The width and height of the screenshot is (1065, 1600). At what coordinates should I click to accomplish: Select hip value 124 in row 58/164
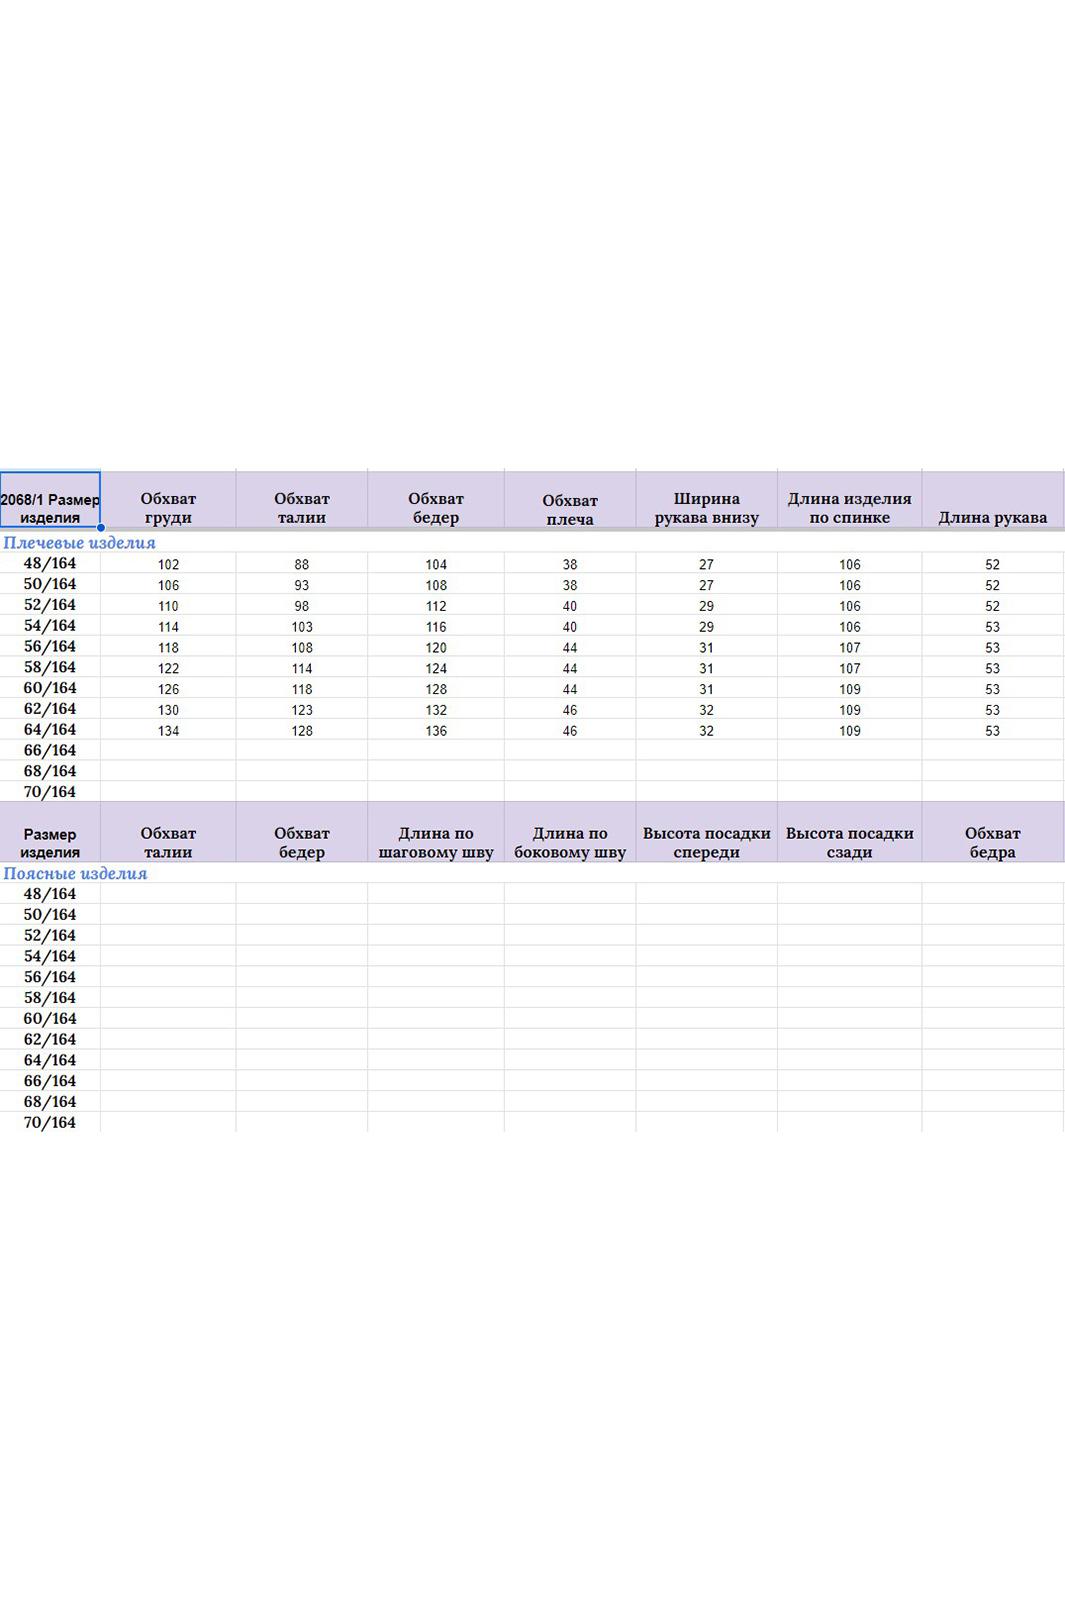(436, 669)
